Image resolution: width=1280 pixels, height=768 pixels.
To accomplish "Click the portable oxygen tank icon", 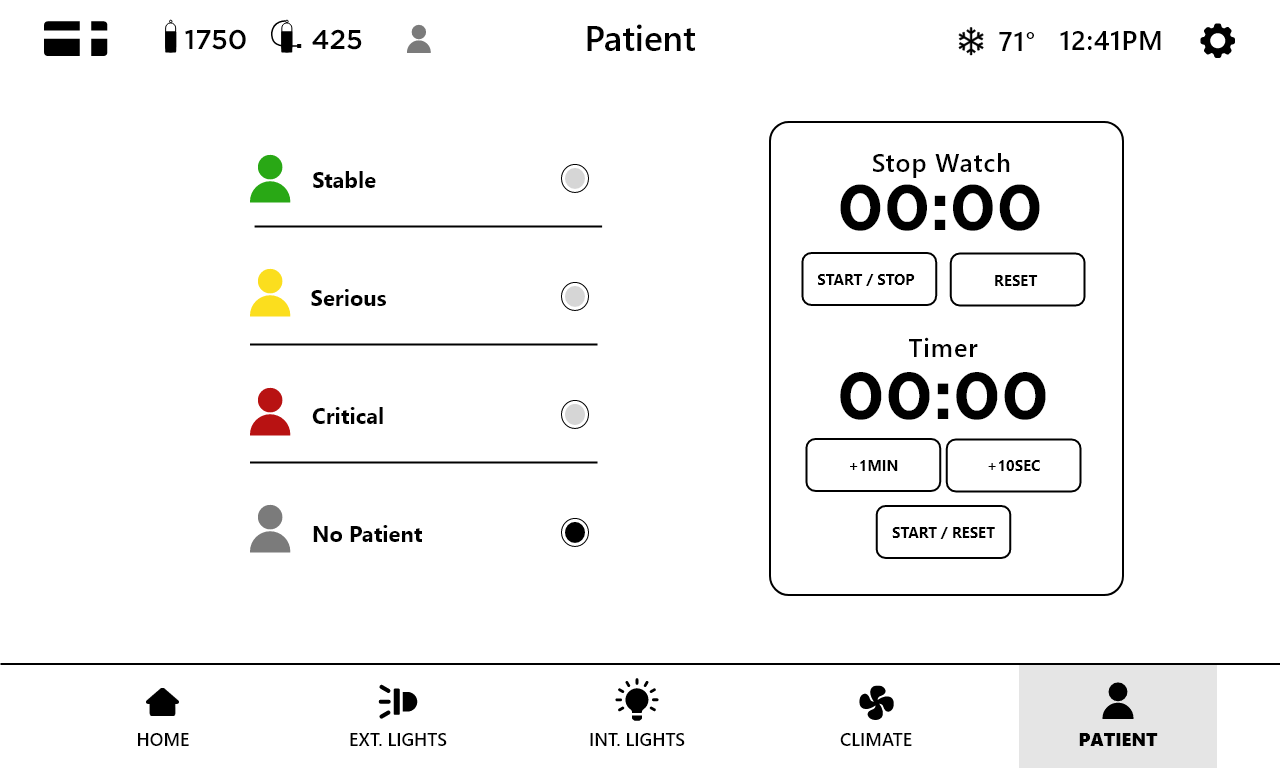I will (x=285, y=38).
